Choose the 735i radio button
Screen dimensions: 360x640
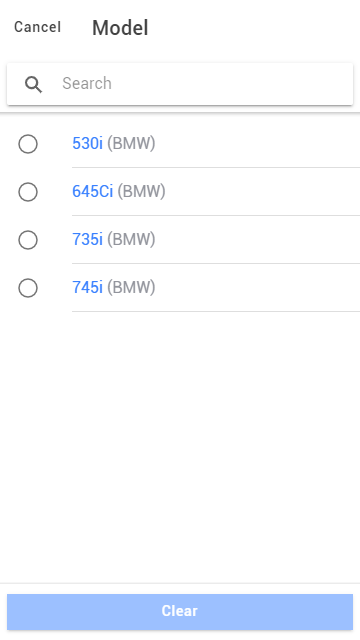pos(28,240)
